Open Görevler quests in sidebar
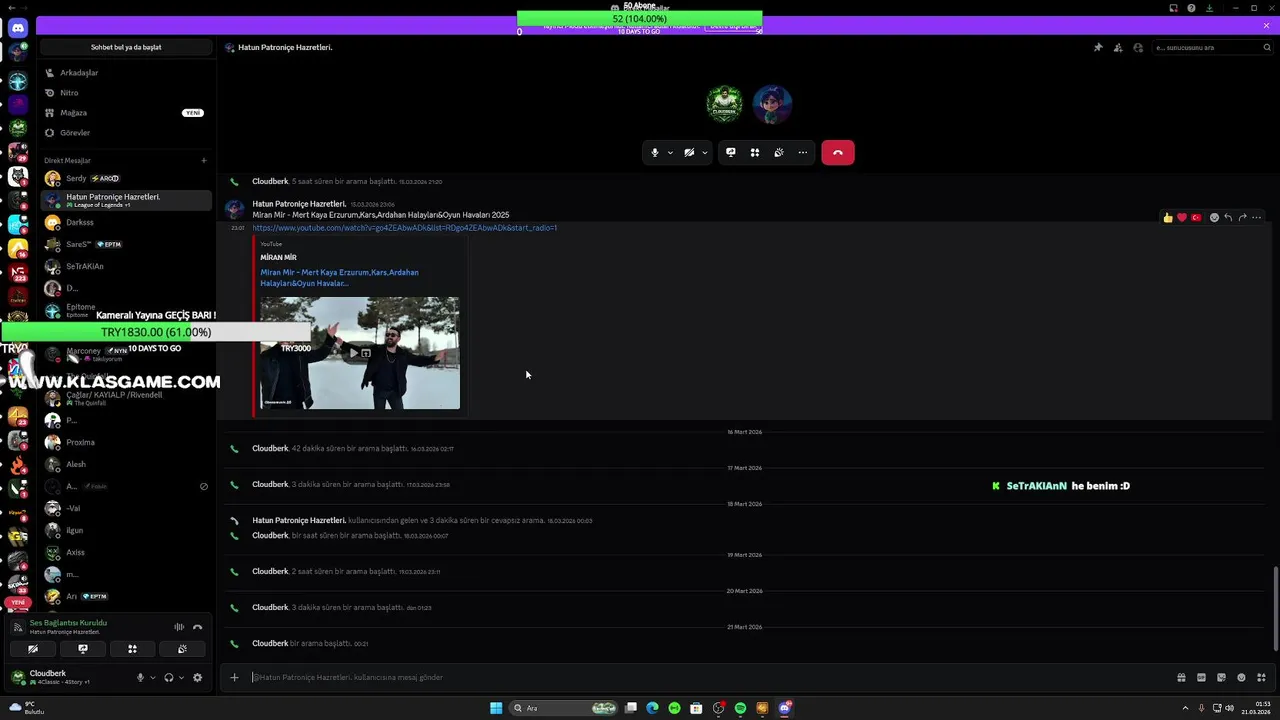 pyautogui.click(x=125, y=133)
